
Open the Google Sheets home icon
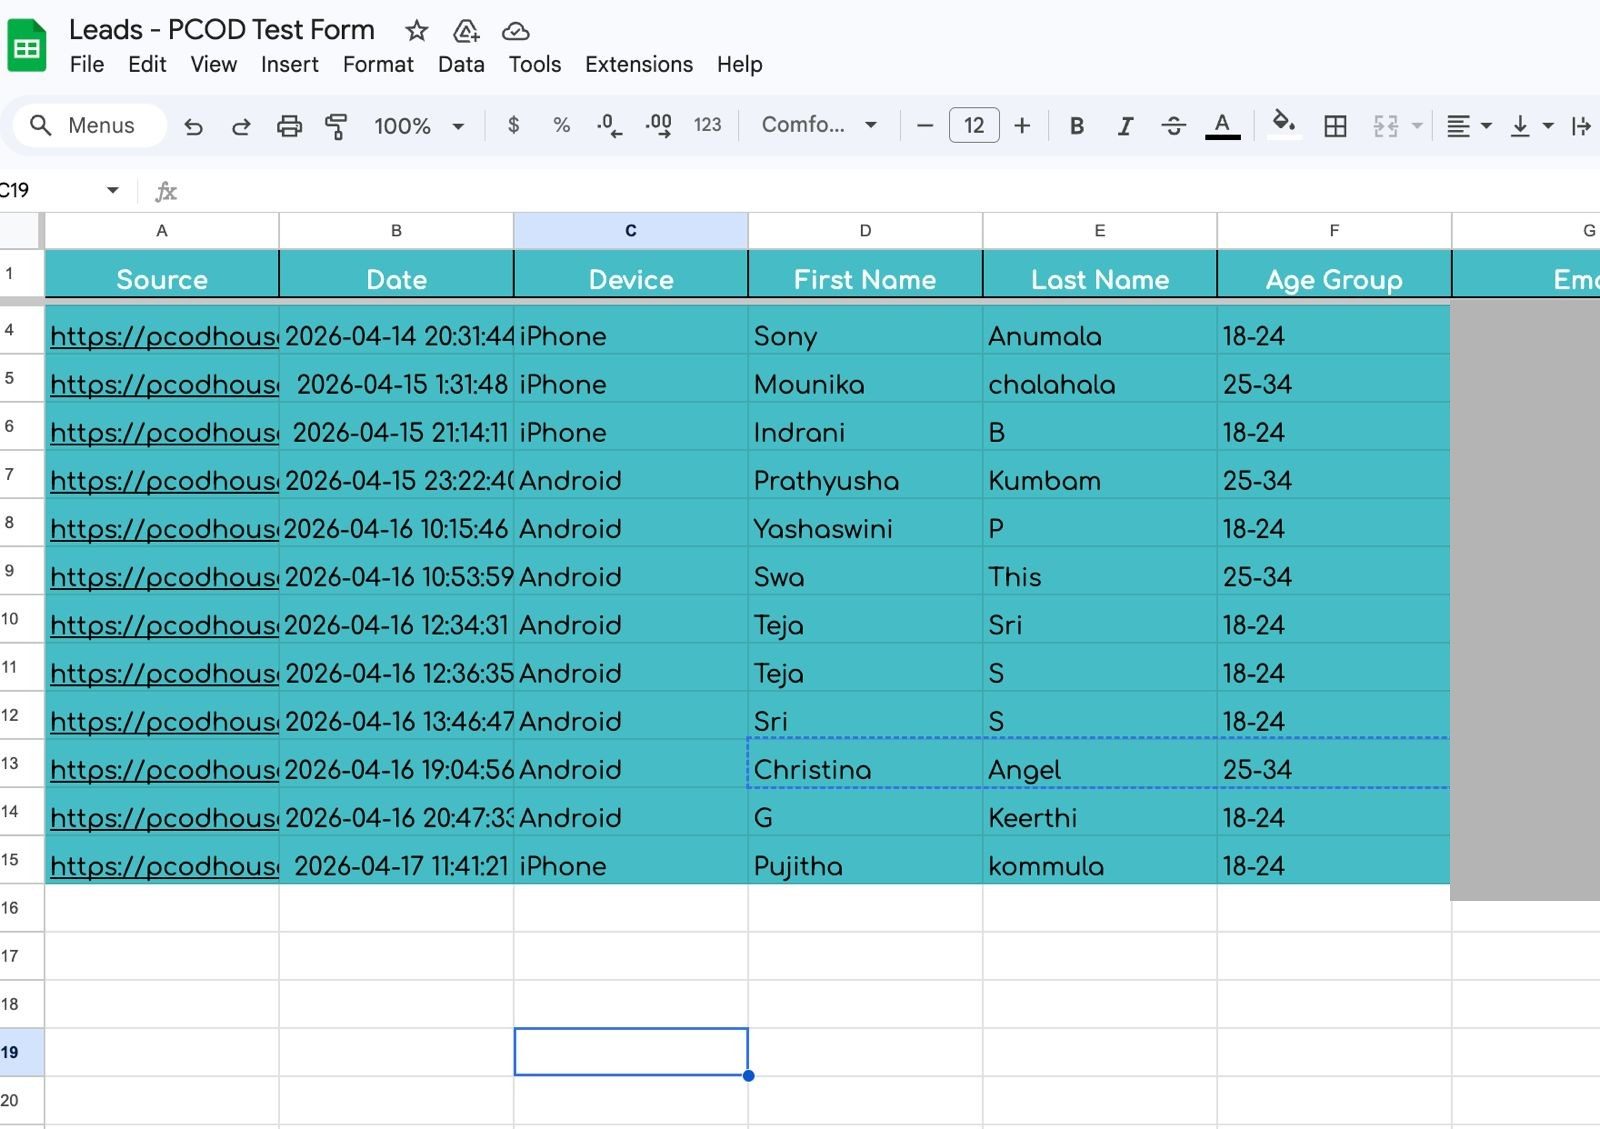pos(27,46)
